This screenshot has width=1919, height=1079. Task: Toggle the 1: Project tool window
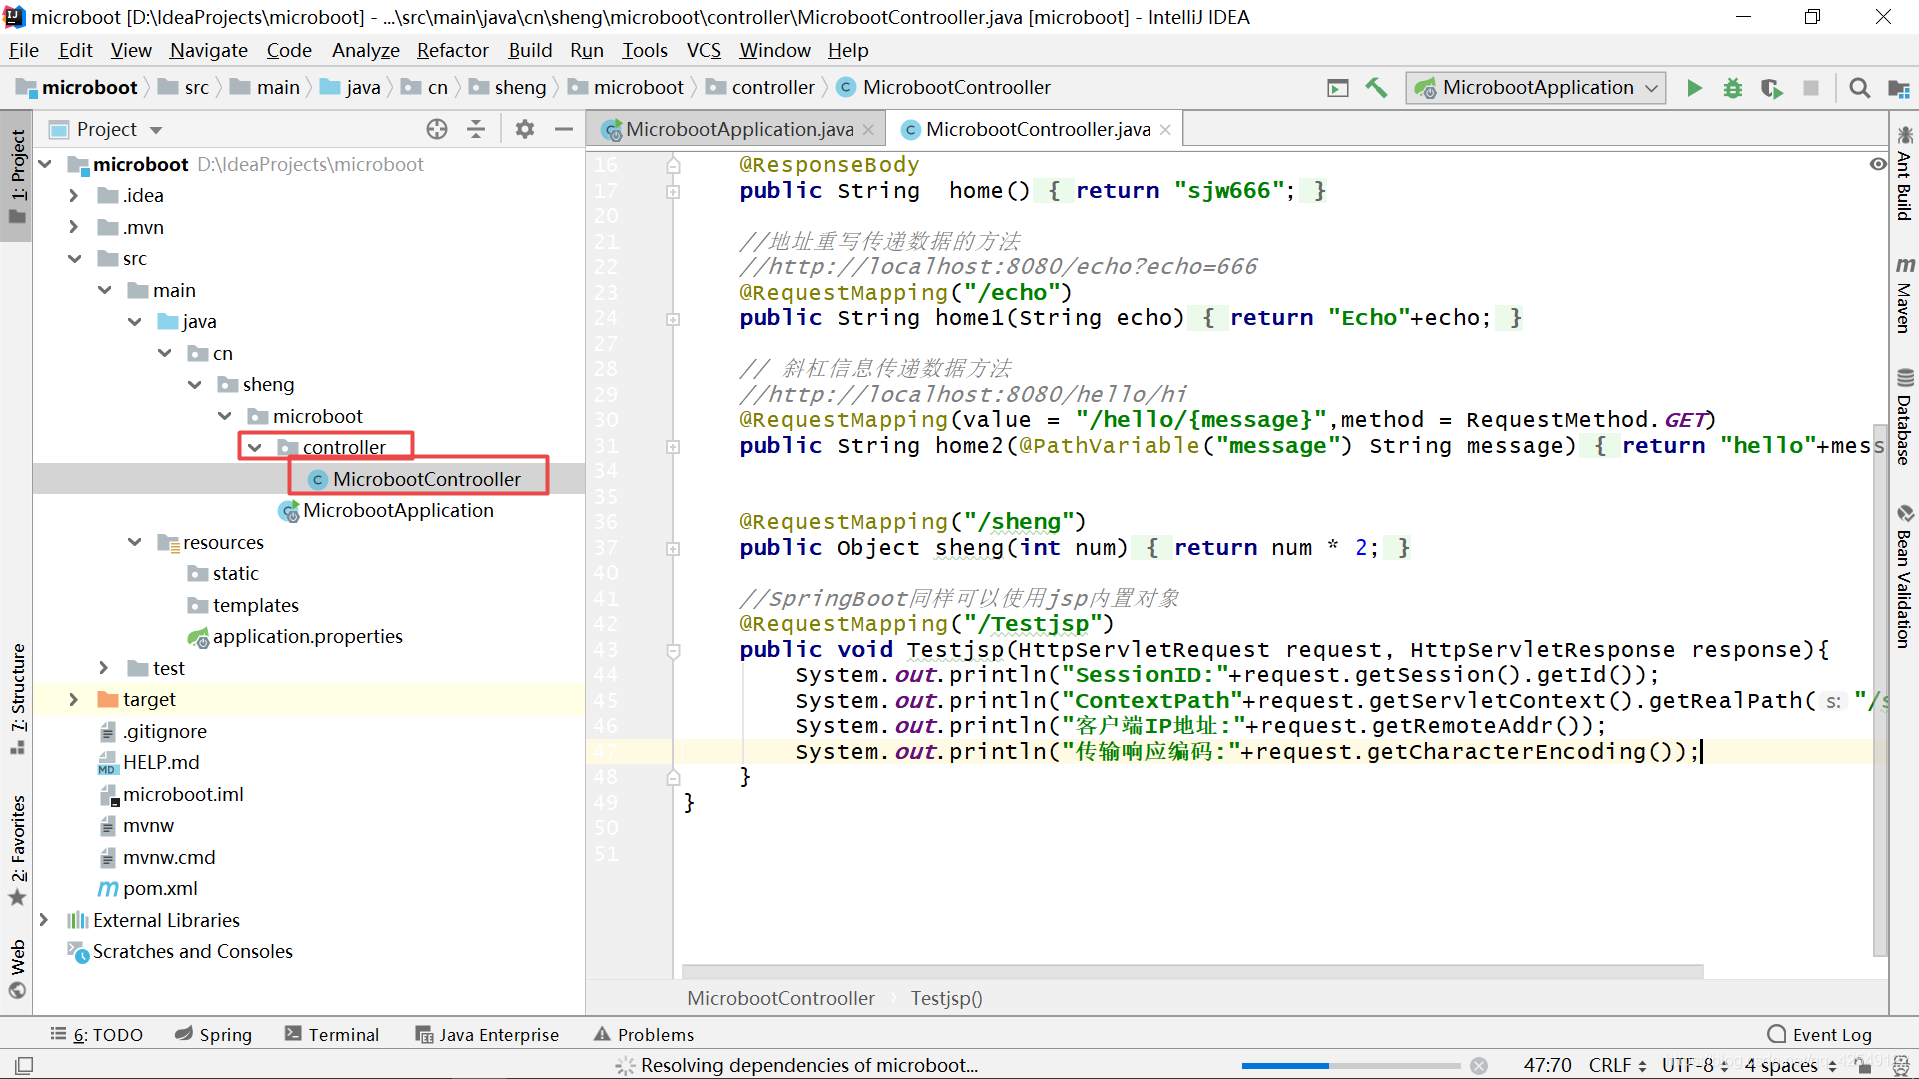[x=17, y=175]
